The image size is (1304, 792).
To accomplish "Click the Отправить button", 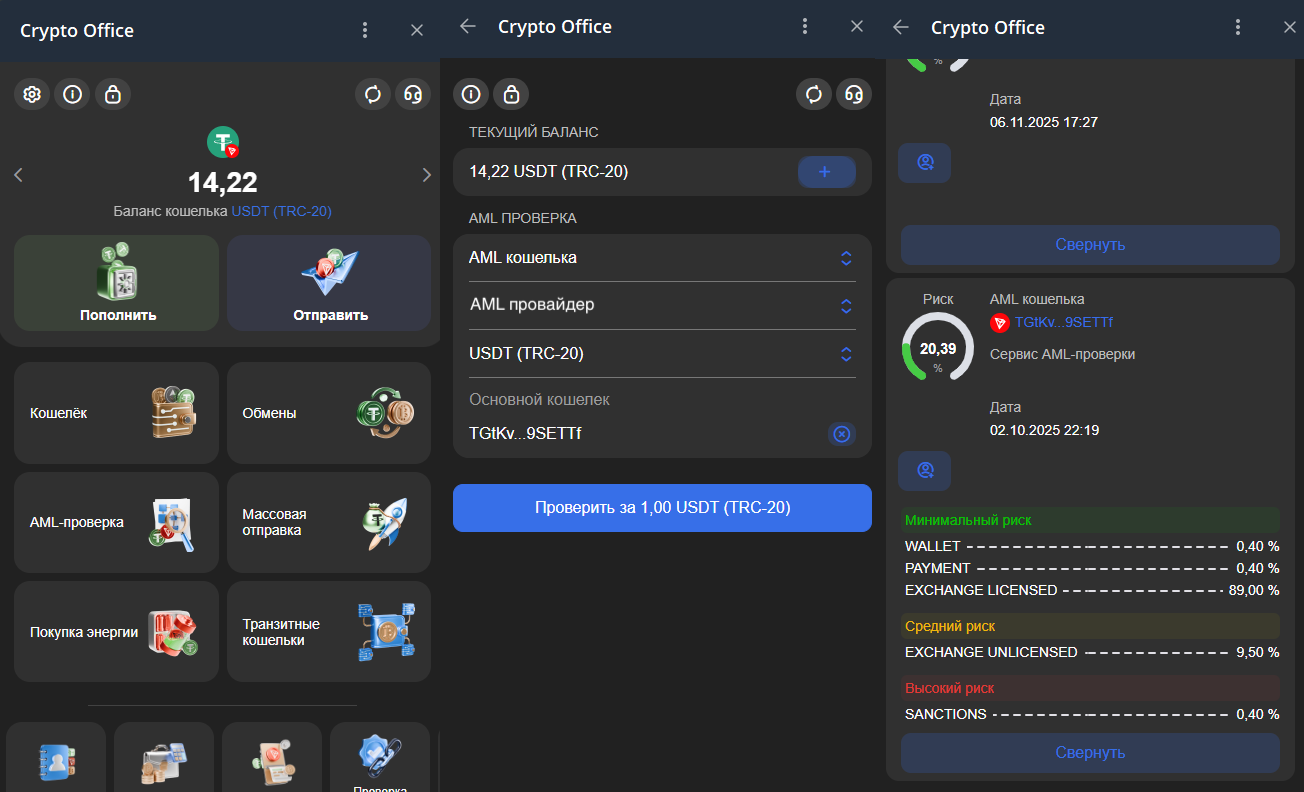I will point(329,283).
